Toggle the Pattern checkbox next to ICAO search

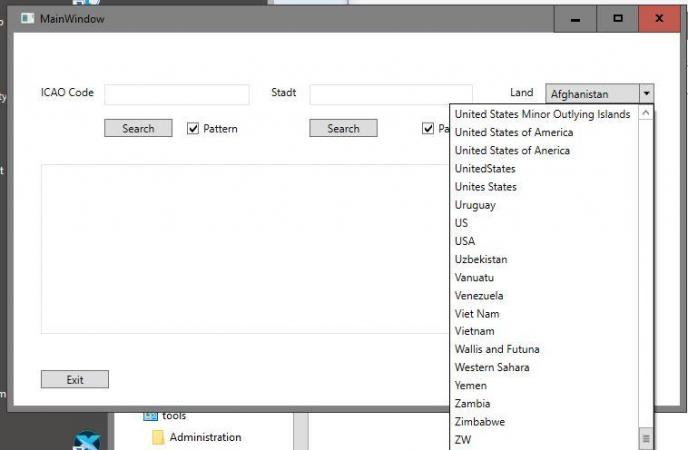point(193,128)
